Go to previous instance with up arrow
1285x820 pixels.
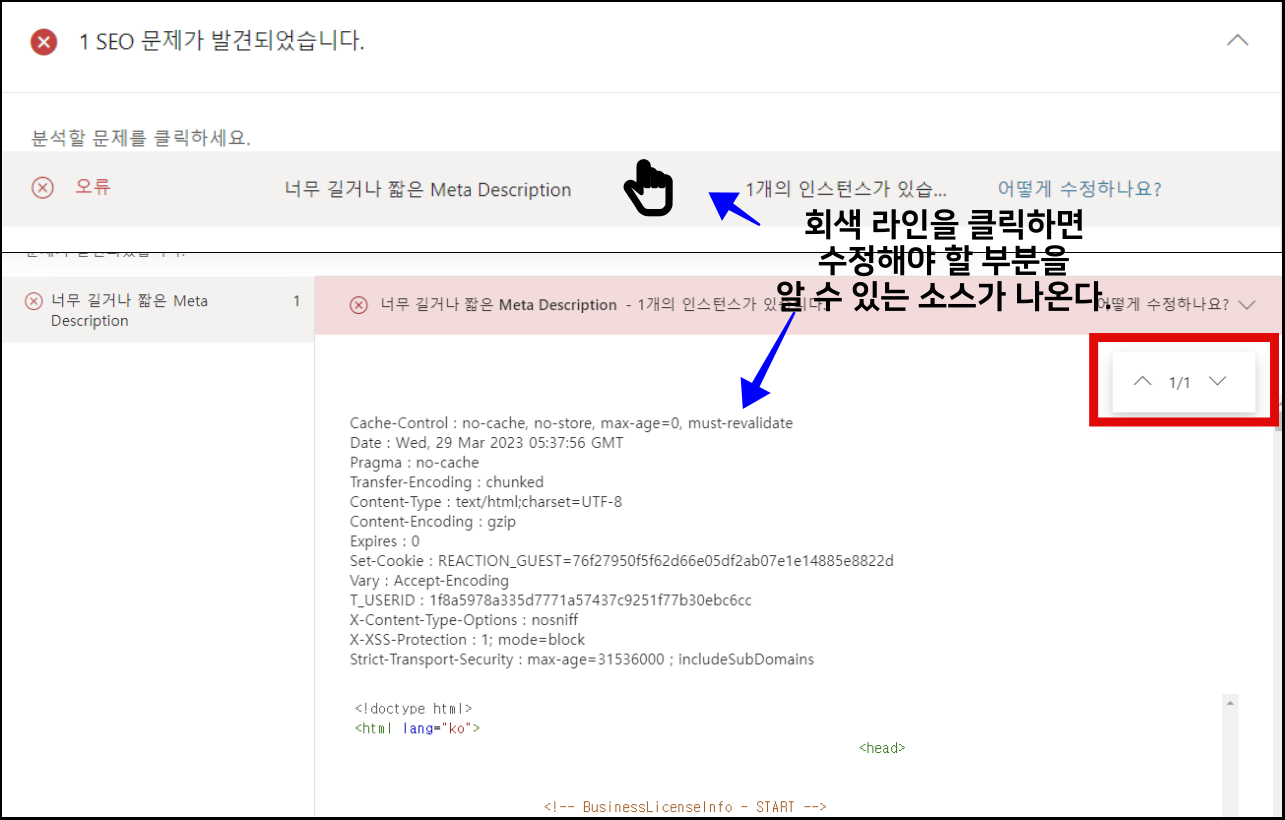(x=1142, y=381)
